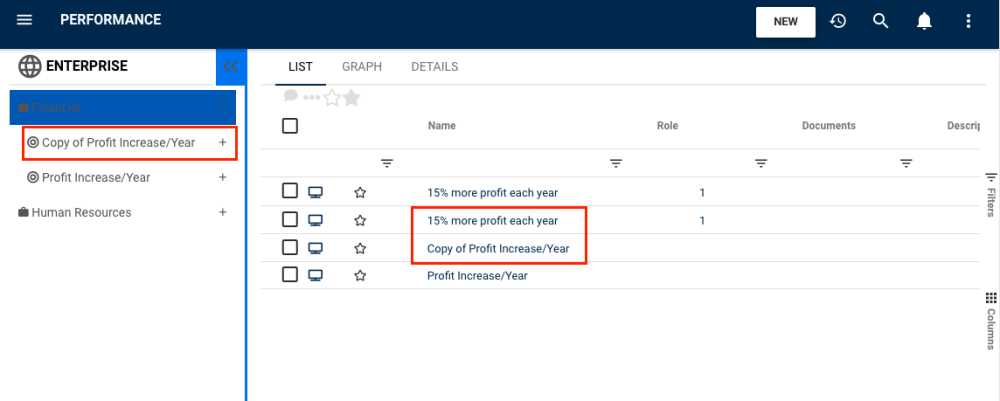Check the Profit Increase/Year row checkbox
Viewport: 1000px width, 401px height.
(290, 275)
